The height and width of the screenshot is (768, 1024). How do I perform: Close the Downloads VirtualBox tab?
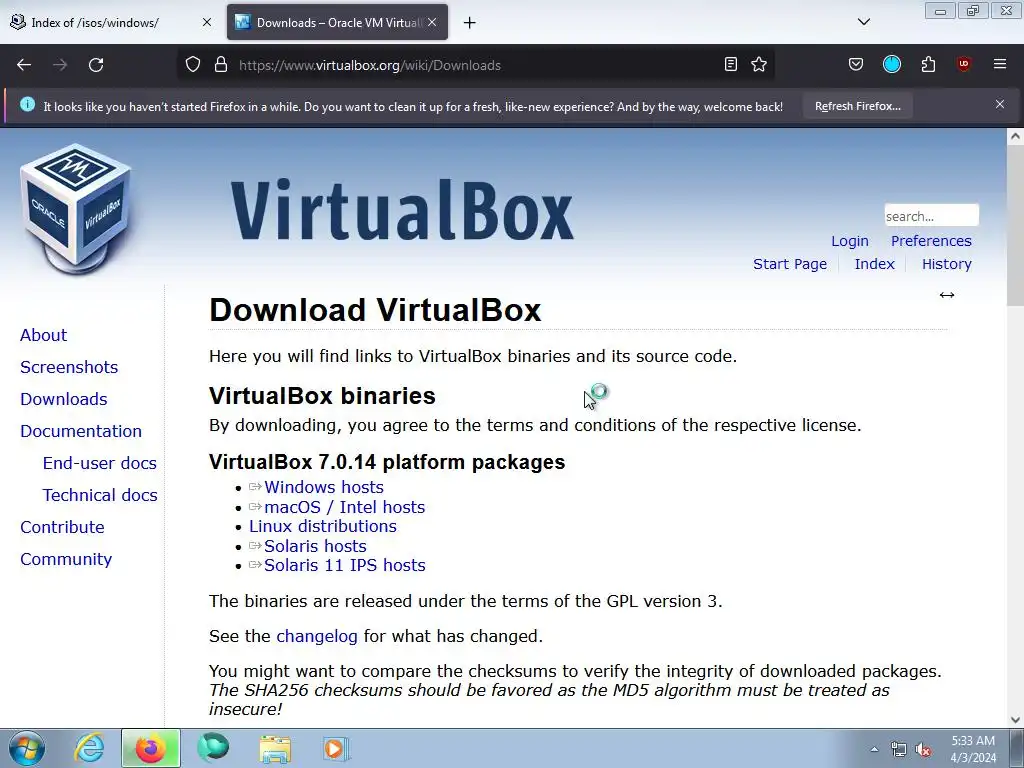[x=432, y=22]
